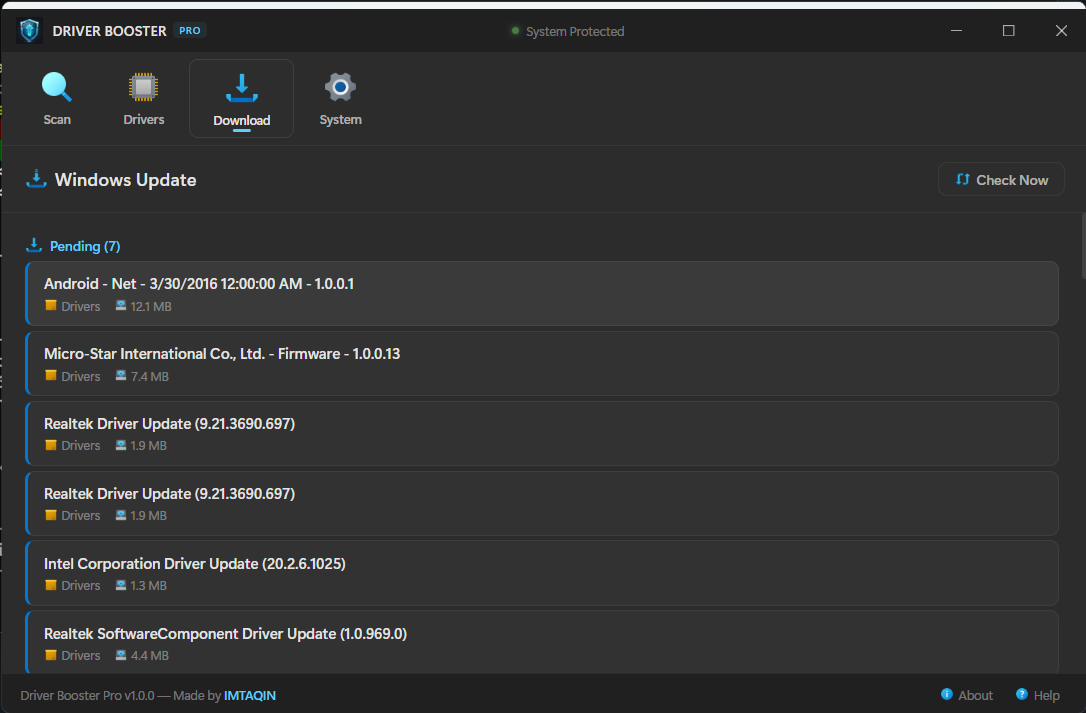Open the Scan magnifier icon
Viewport: 1086px width, 713px height.
pyautogui.click(x=57, y=87)
